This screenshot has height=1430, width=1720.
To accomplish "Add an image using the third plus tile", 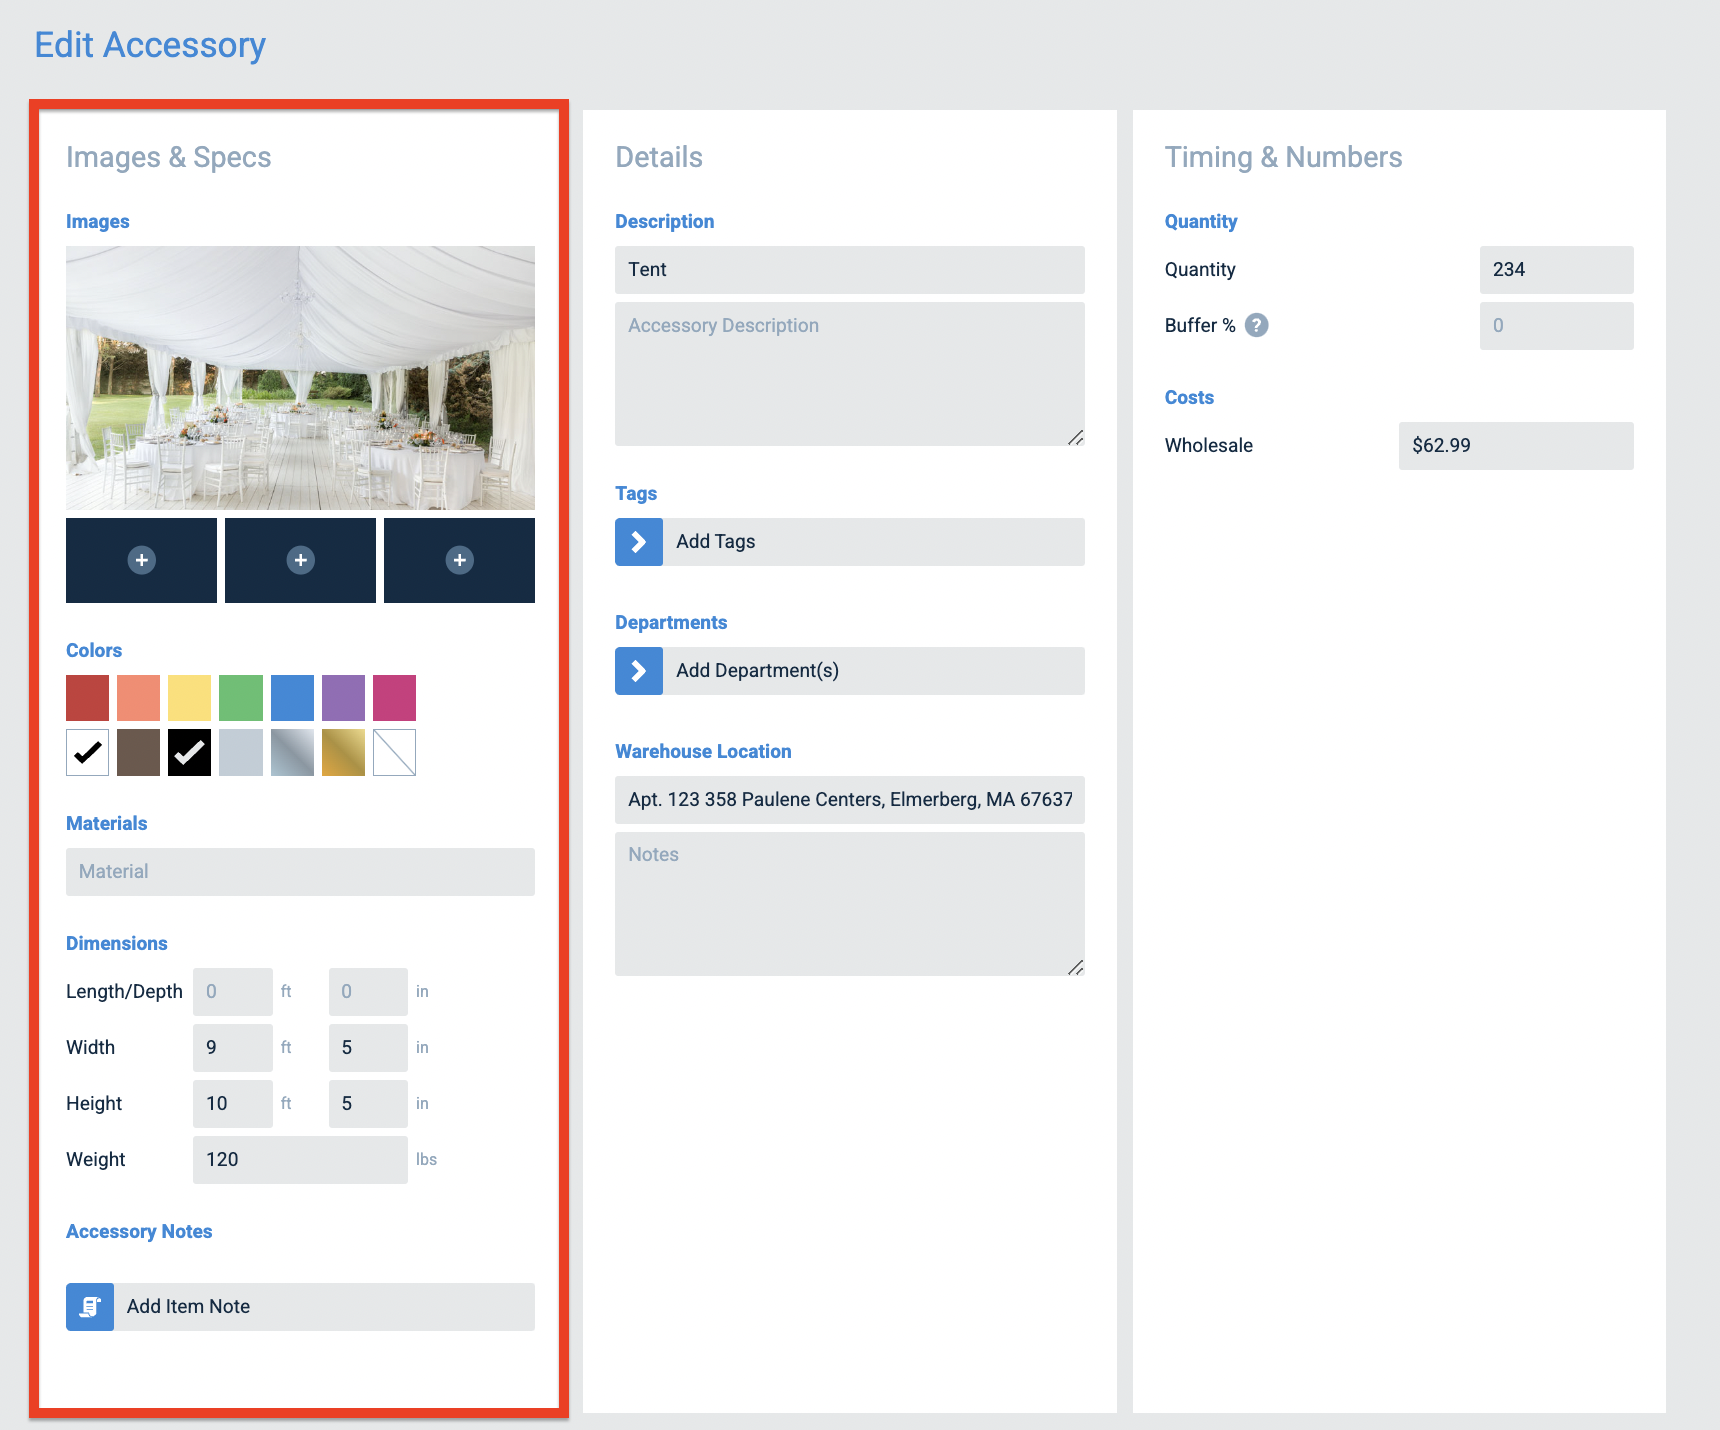I will (x=459, y=560).
